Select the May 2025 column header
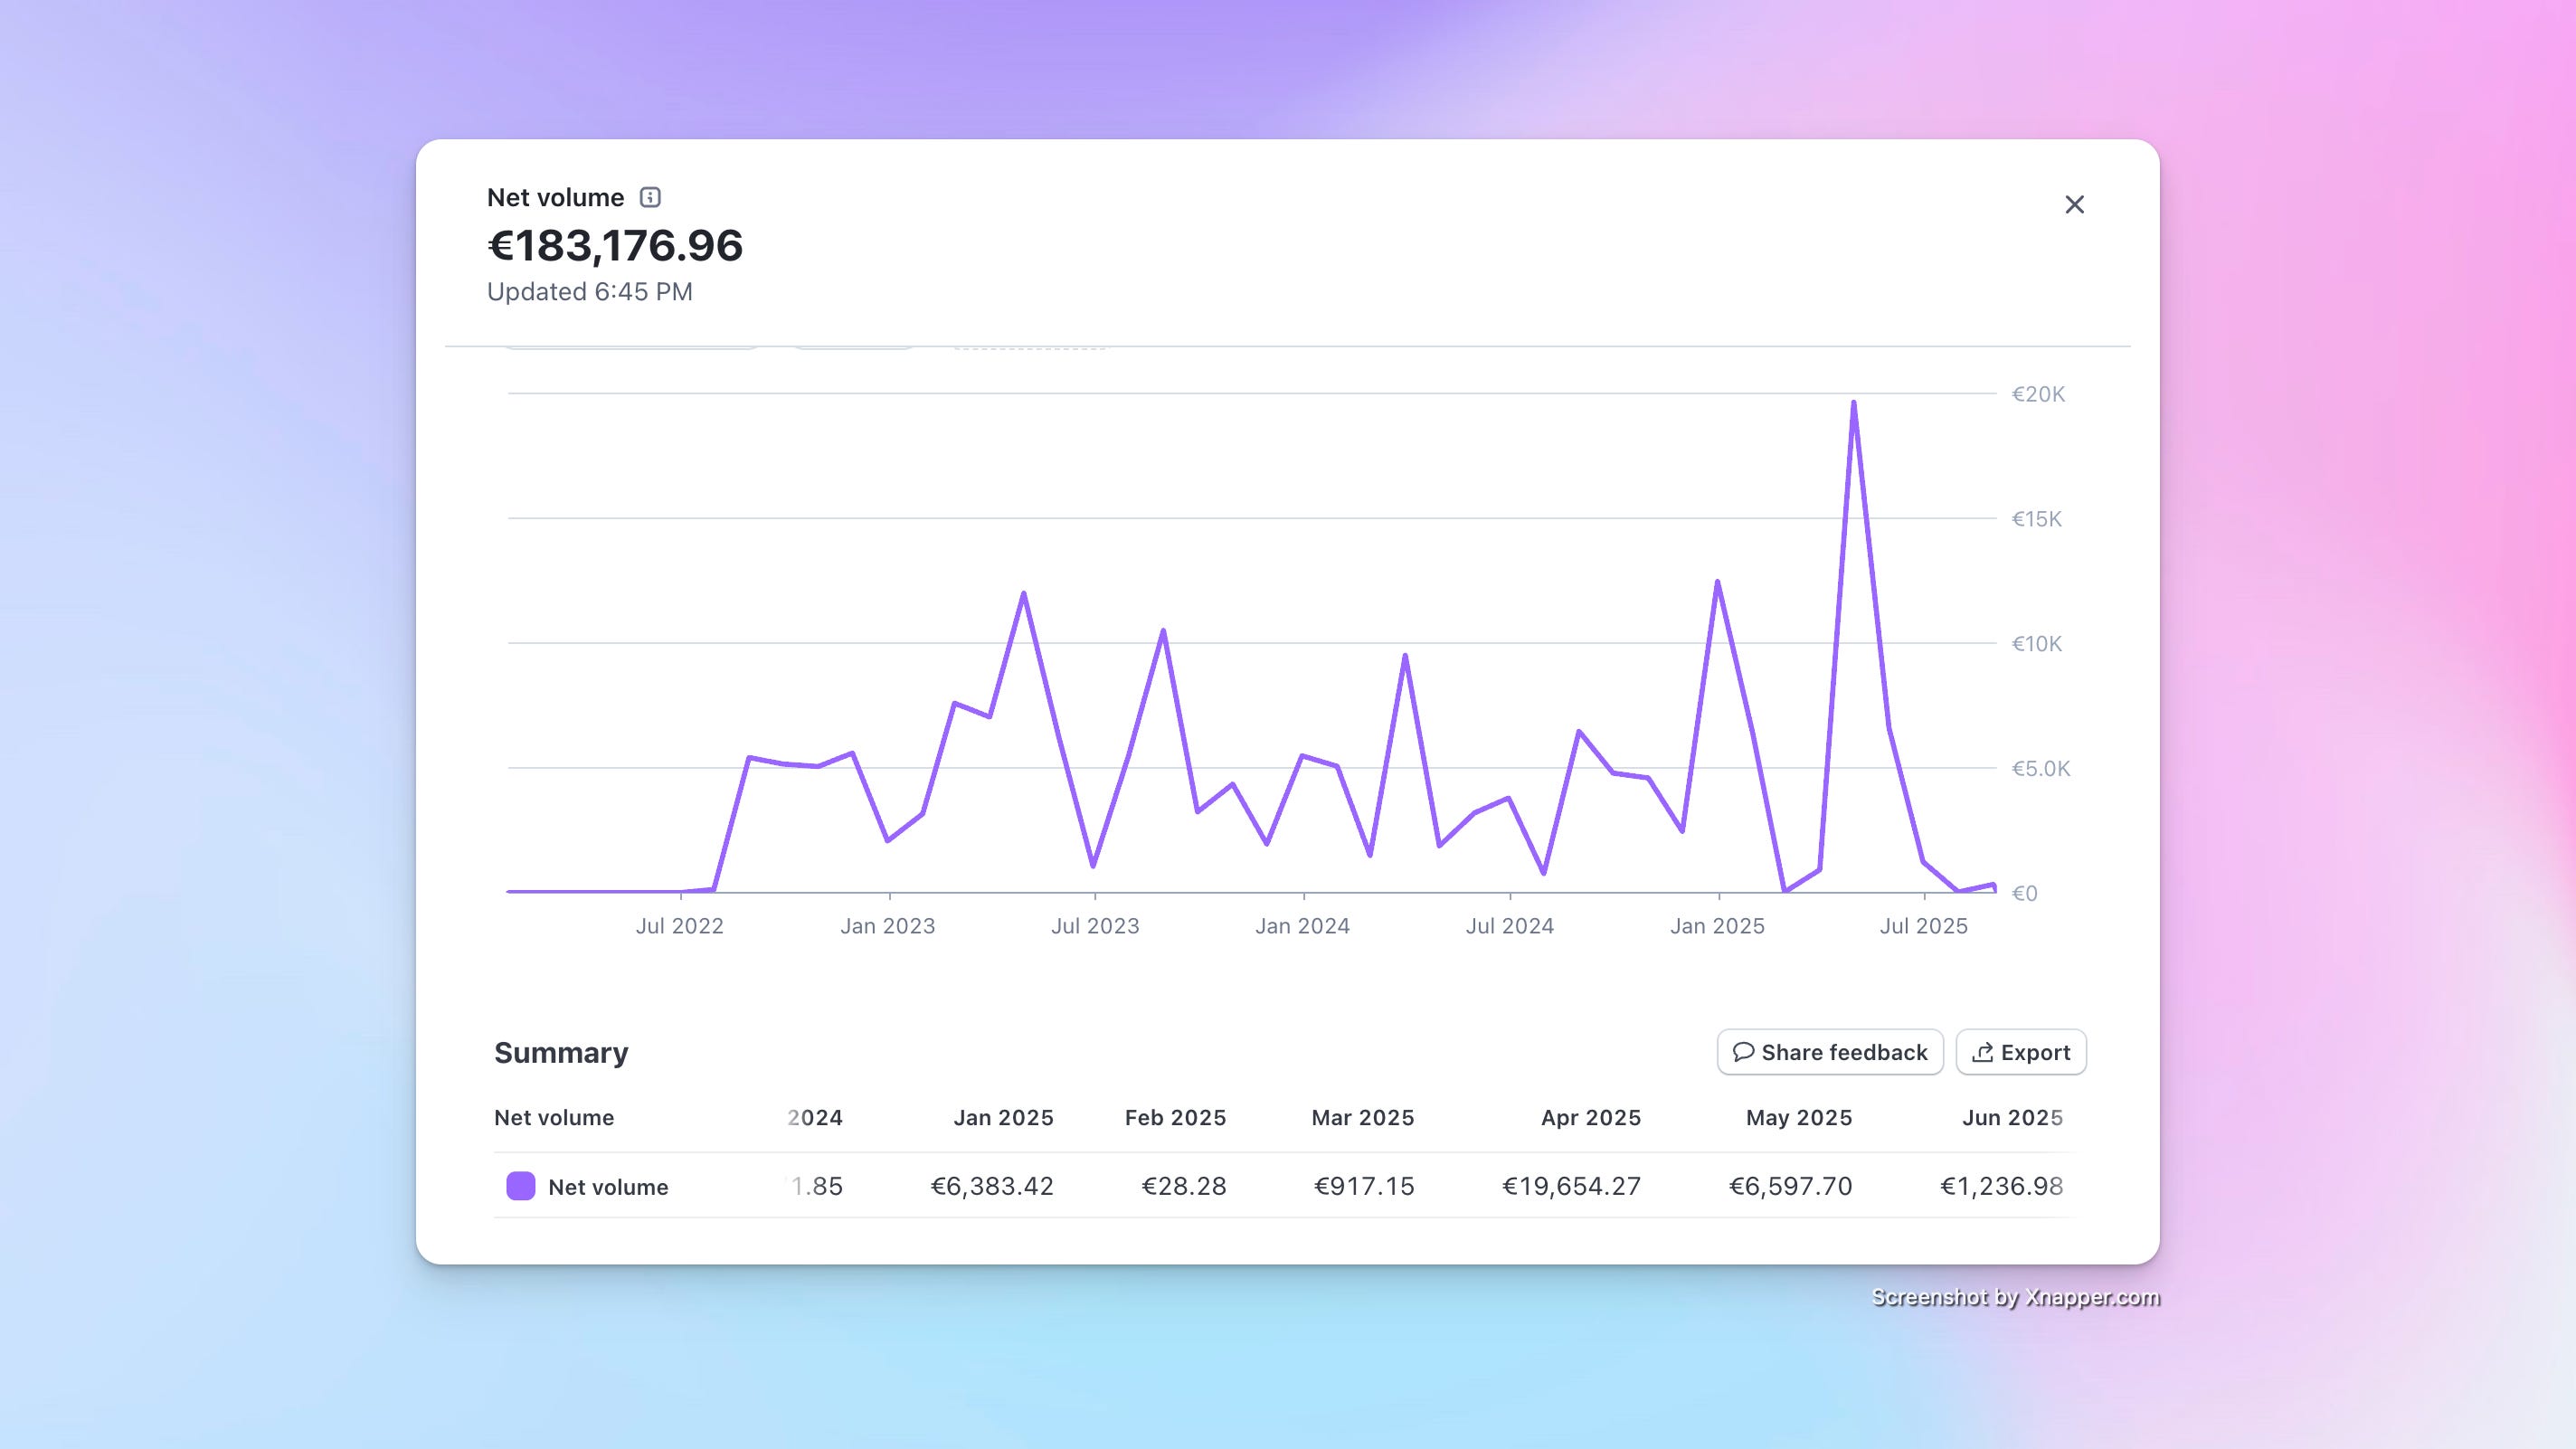Image resolution: width=2576 pixels, height=1449 pixels. tap(1798, 1117)
